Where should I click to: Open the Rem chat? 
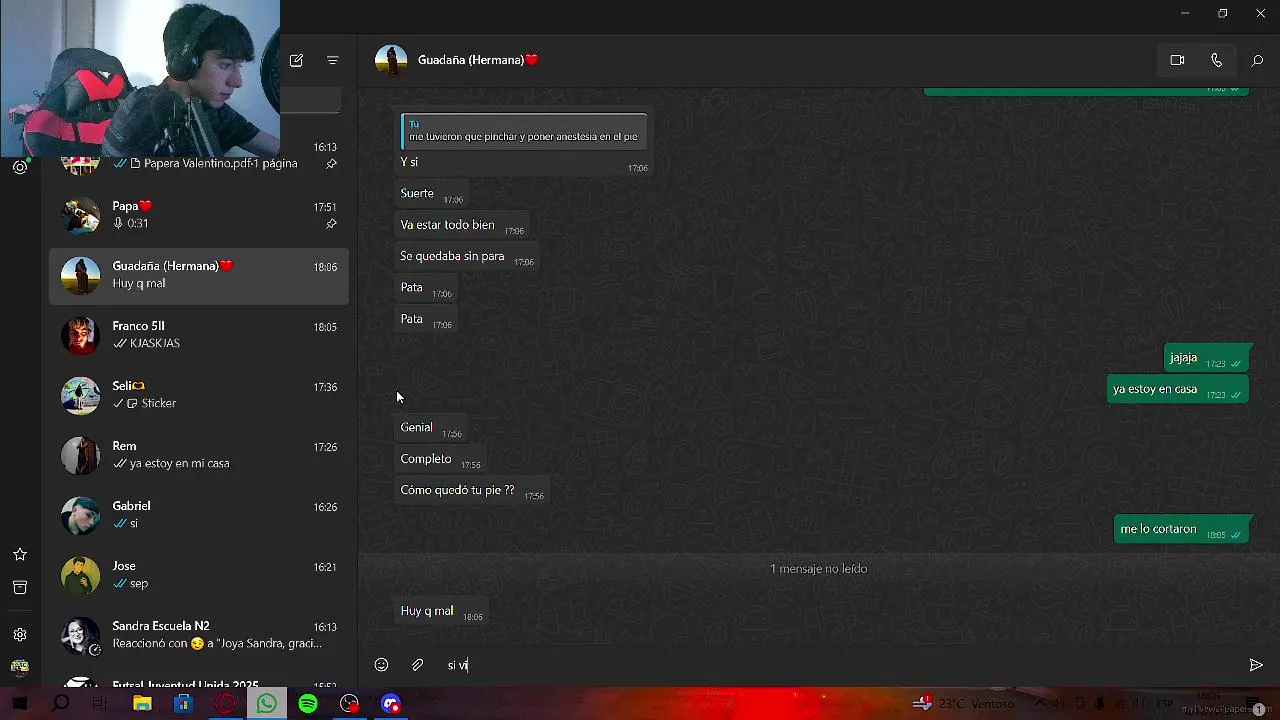pos(199,454)
